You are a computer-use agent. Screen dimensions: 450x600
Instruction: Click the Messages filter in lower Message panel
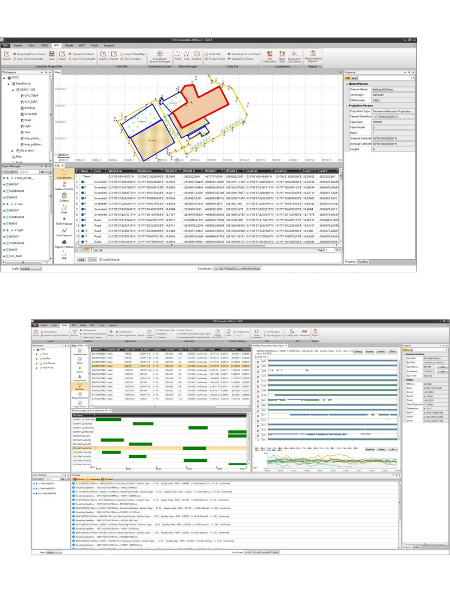(x=108, y=479)
